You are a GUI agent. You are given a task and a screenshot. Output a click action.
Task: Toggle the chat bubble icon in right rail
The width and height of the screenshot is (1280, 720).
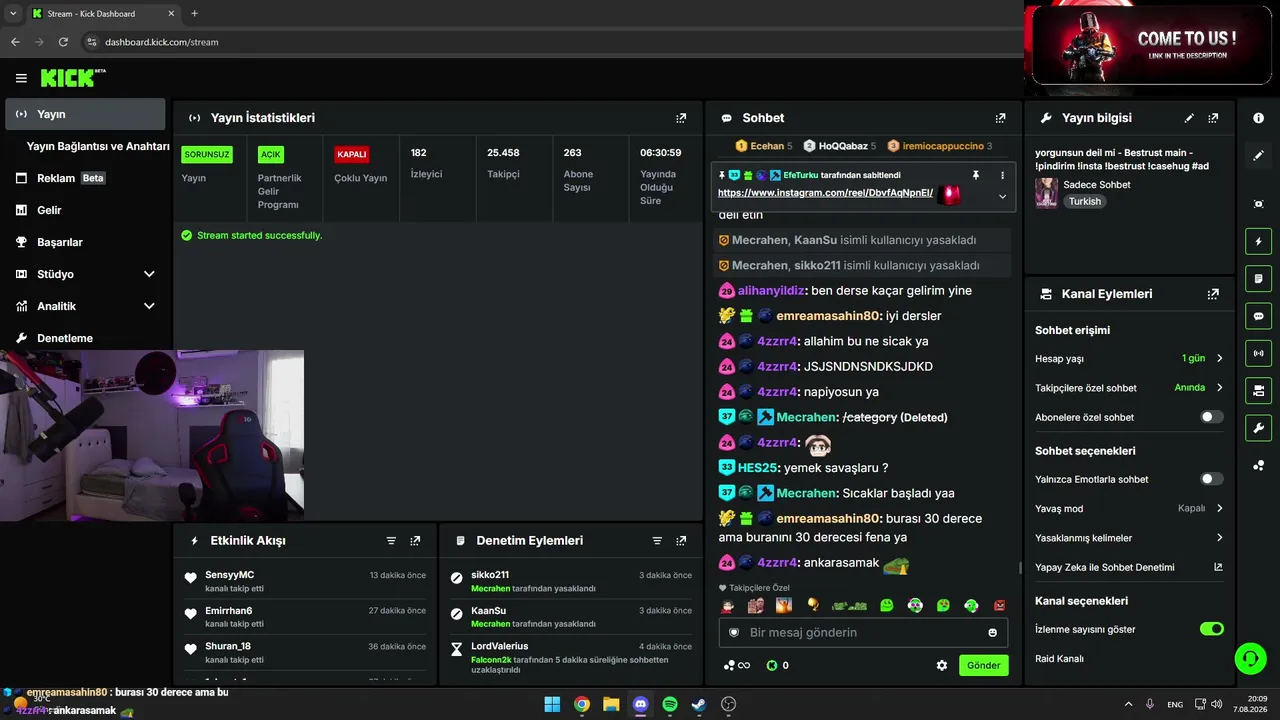pos(1258,316)
